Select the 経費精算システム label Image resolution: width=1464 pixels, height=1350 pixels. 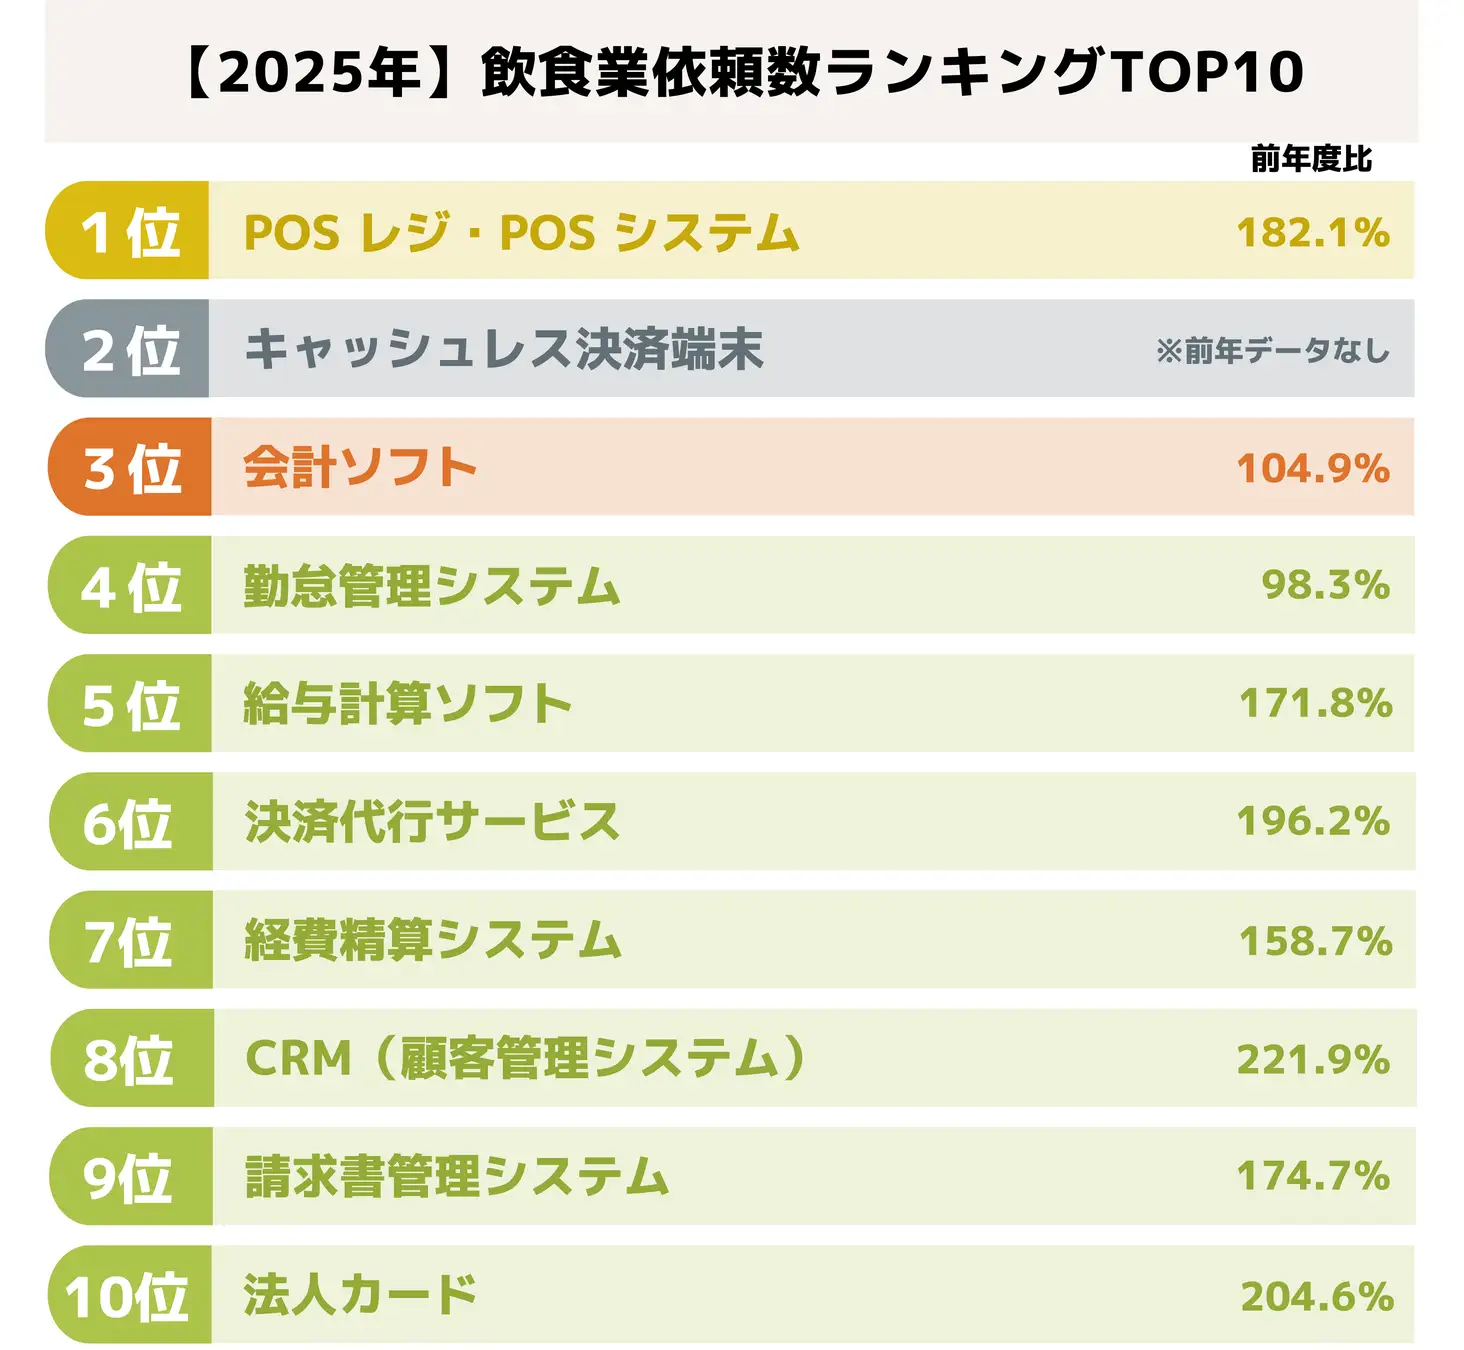pos(433,941)
